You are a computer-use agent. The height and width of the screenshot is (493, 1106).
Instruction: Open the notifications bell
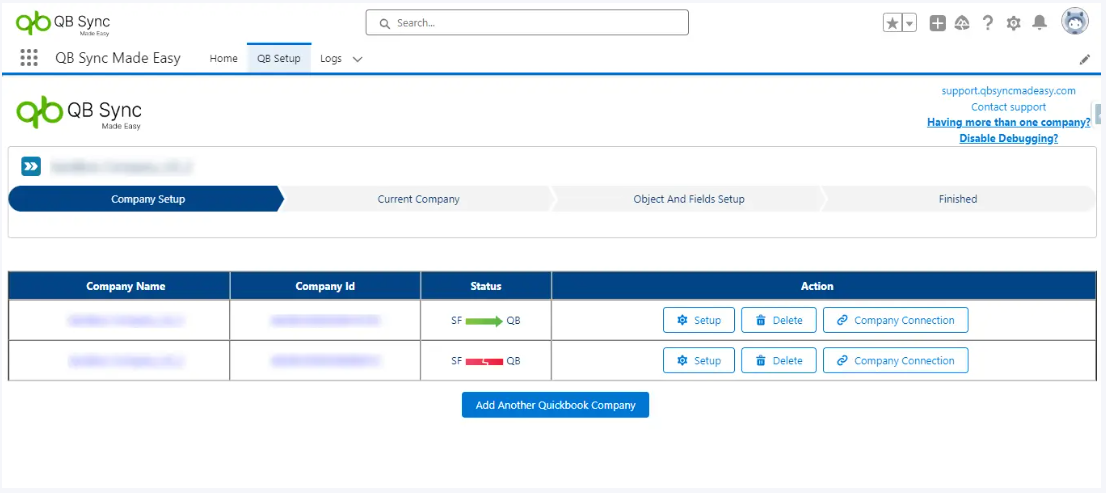pyautogui.click(x=1040, y=23)
